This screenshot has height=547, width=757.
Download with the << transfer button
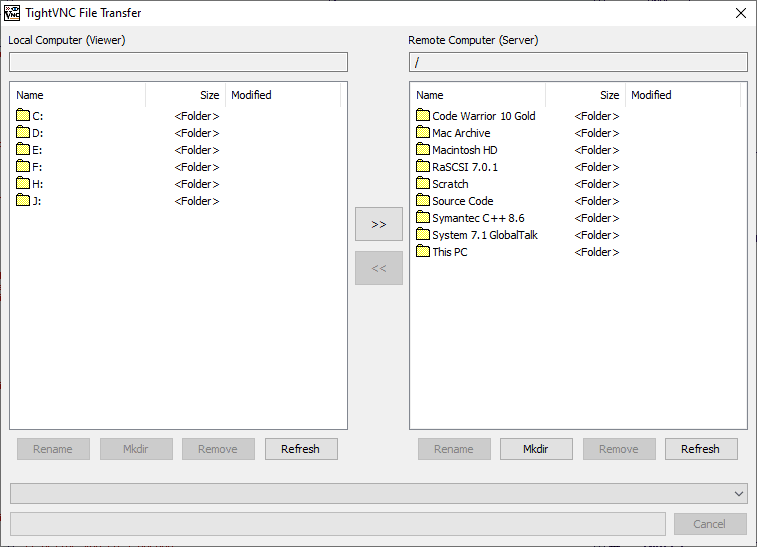(379, 268)
